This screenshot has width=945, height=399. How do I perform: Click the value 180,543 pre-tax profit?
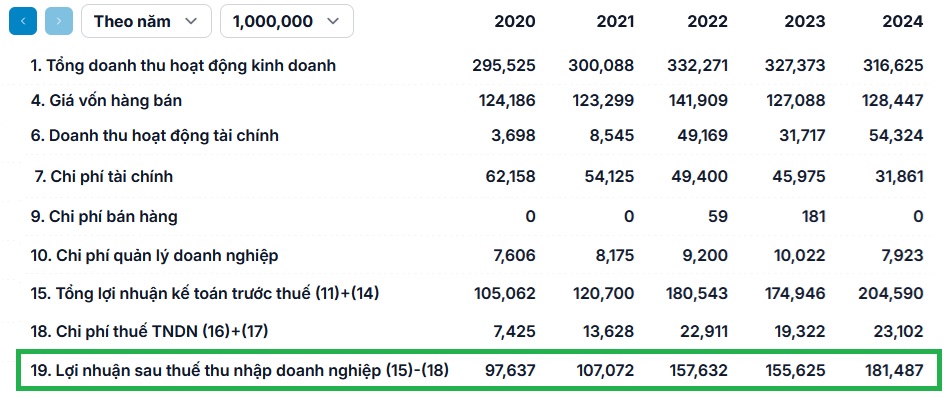698,294
